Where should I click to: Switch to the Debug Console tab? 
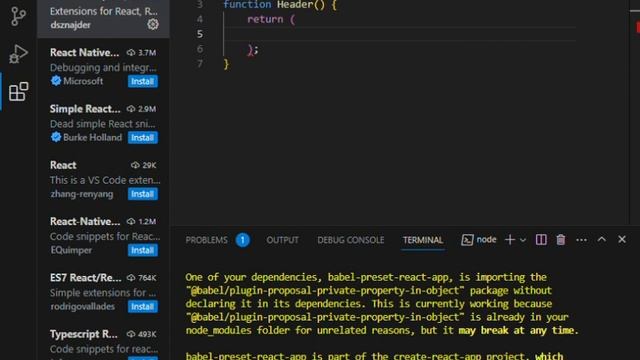[x=351, y=240]
